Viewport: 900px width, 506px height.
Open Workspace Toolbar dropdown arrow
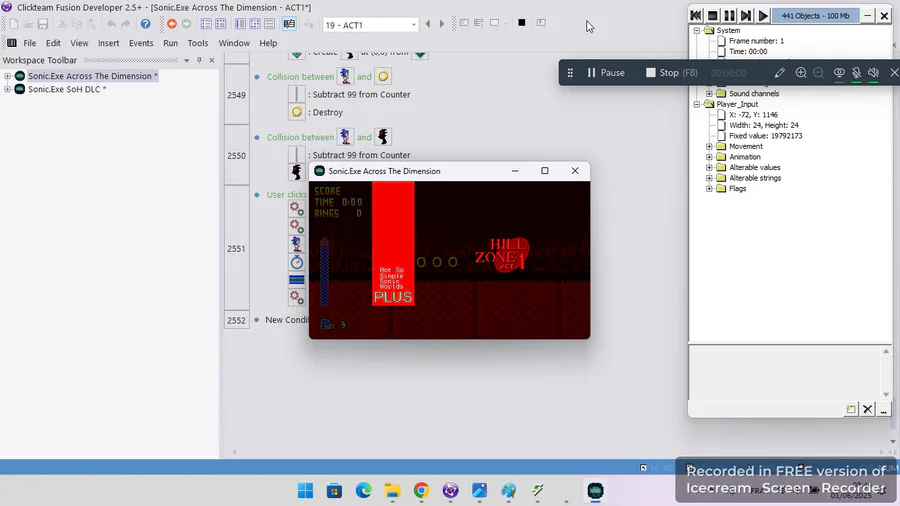[187, 60]
